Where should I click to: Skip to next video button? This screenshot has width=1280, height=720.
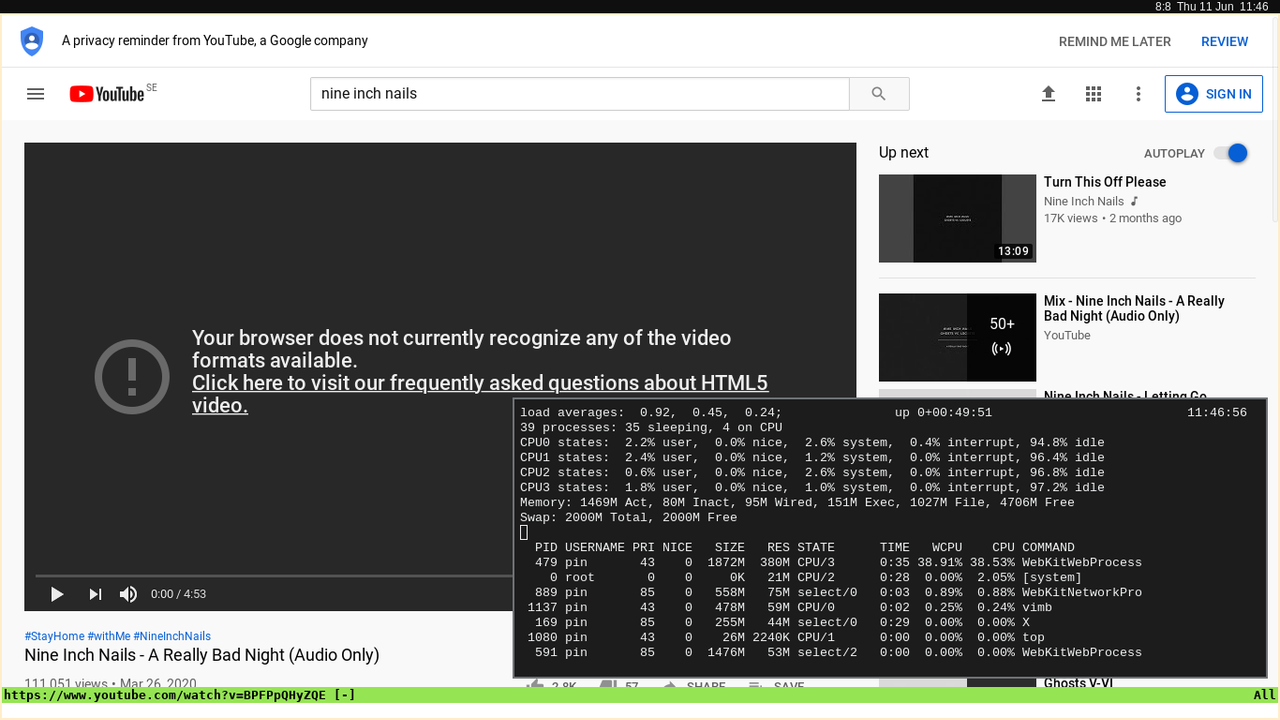tap(95, 594)
